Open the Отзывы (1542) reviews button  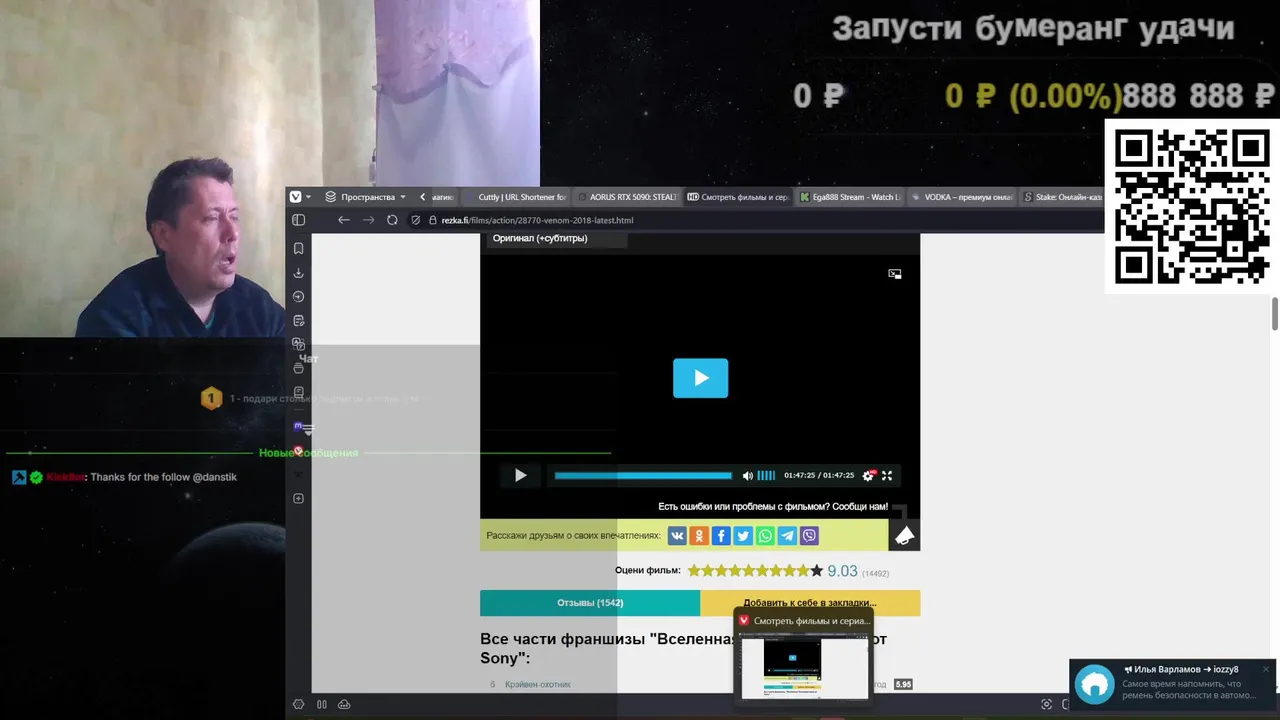(x=590, y=603)
